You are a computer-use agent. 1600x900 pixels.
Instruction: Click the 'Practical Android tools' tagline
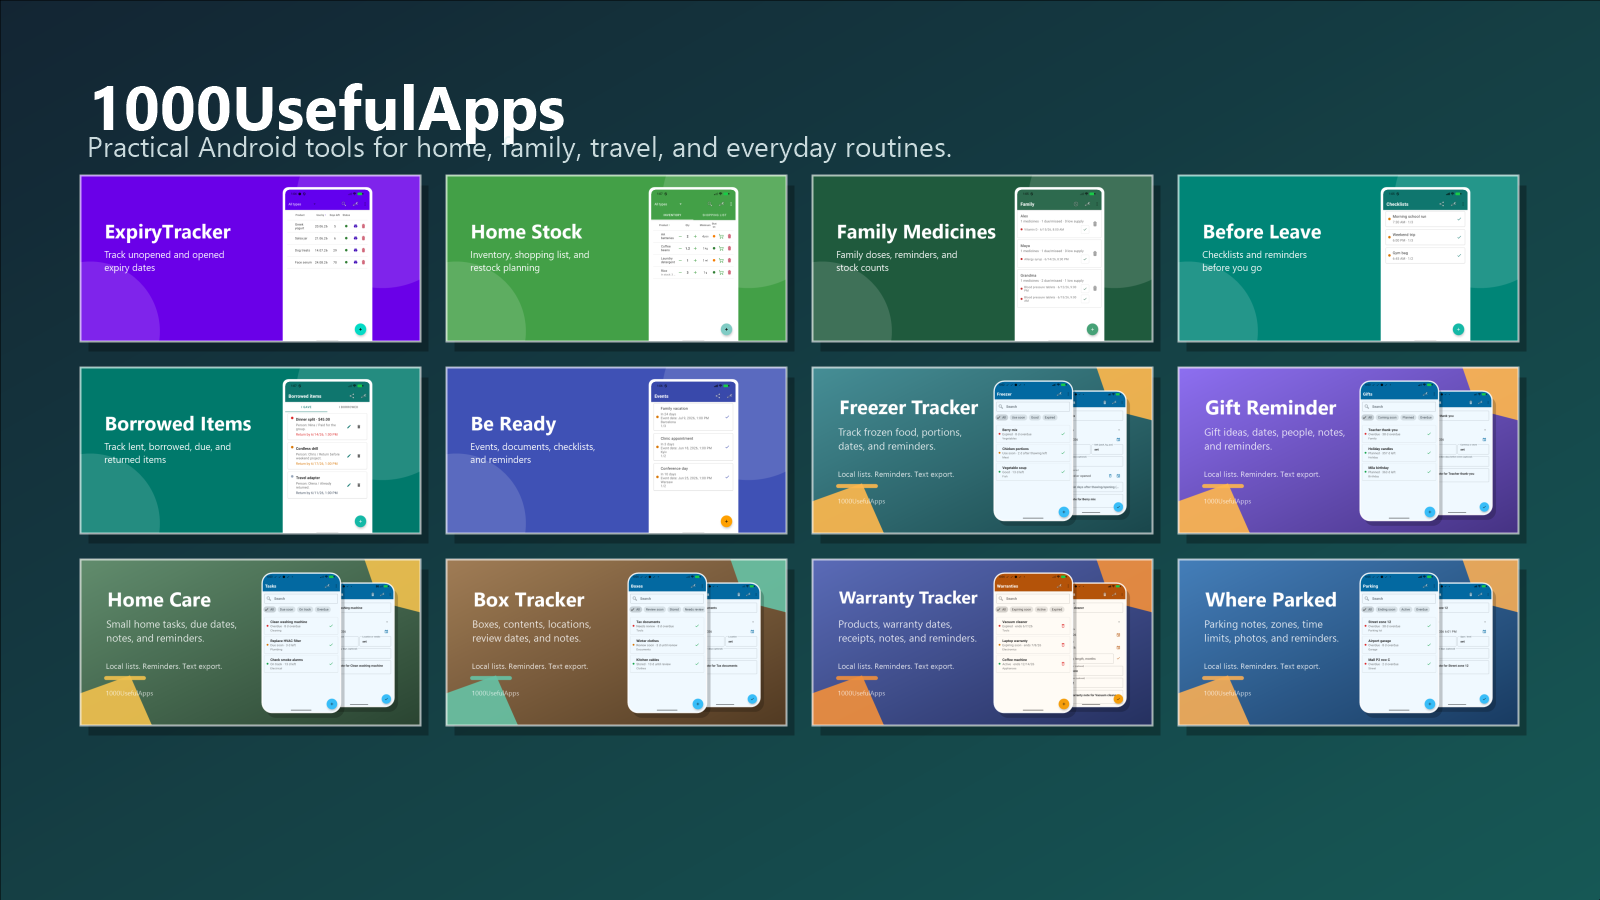coord(519,148)
